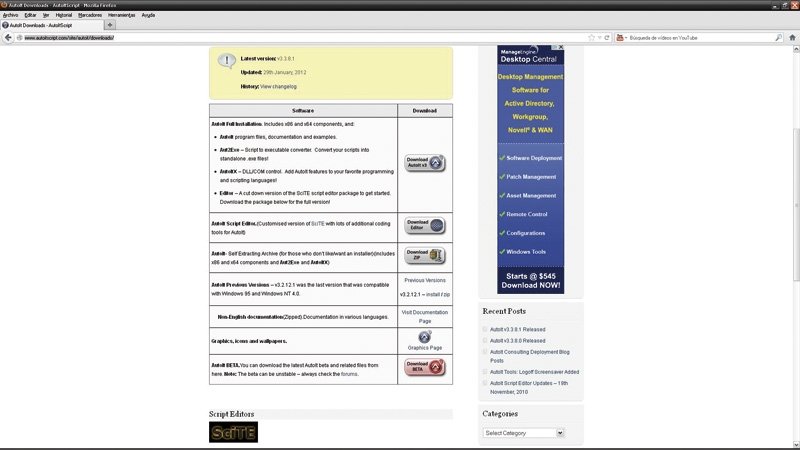
Task: Click the Download AutoIt v3 button
Action: click(x=424, y=163)
